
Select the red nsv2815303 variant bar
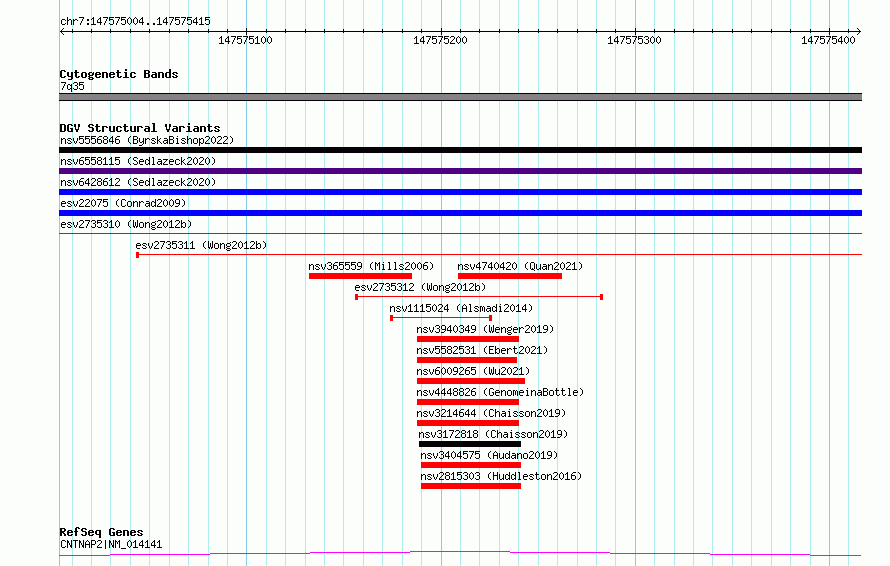pyautogui.click(x=471, y=486)
